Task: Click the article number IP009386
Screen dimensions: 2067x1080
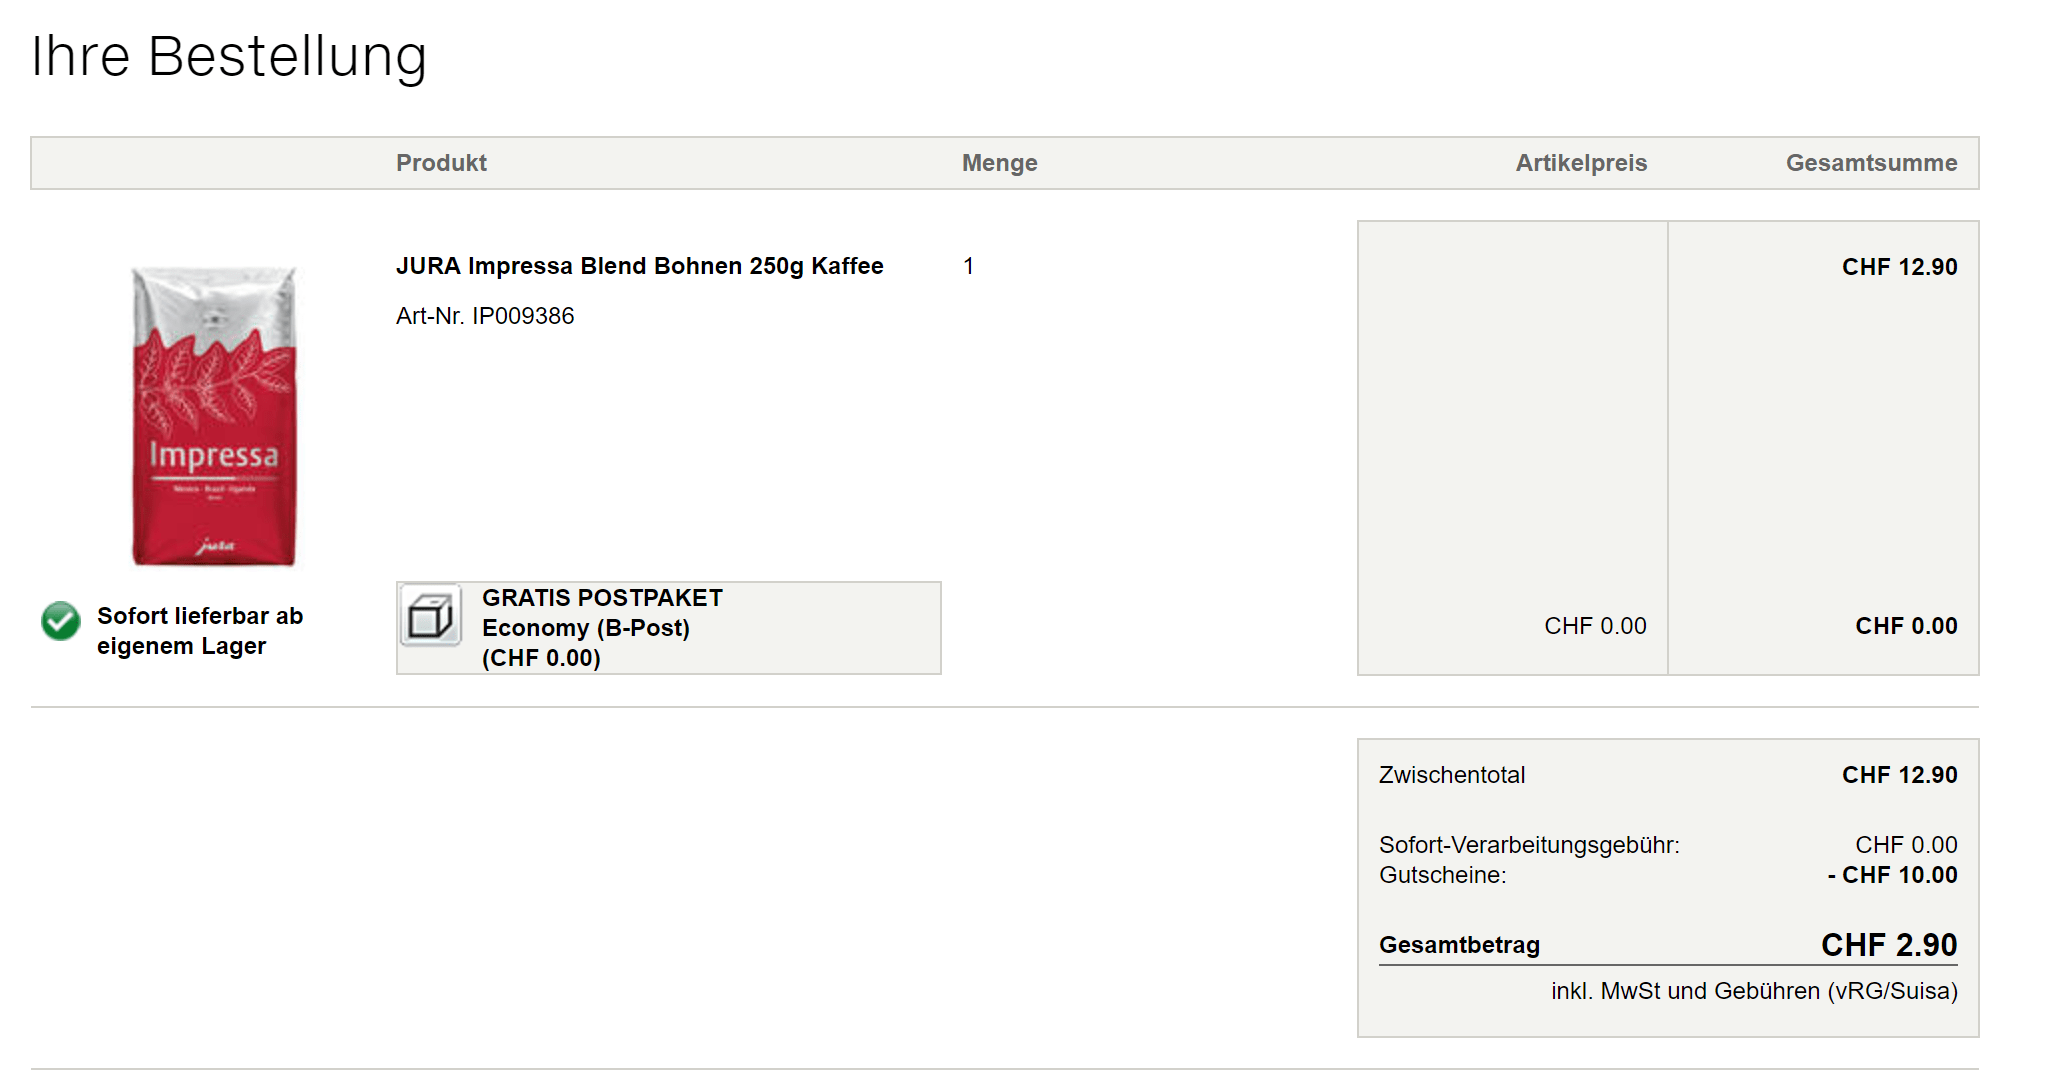Action: click(485, 316)
